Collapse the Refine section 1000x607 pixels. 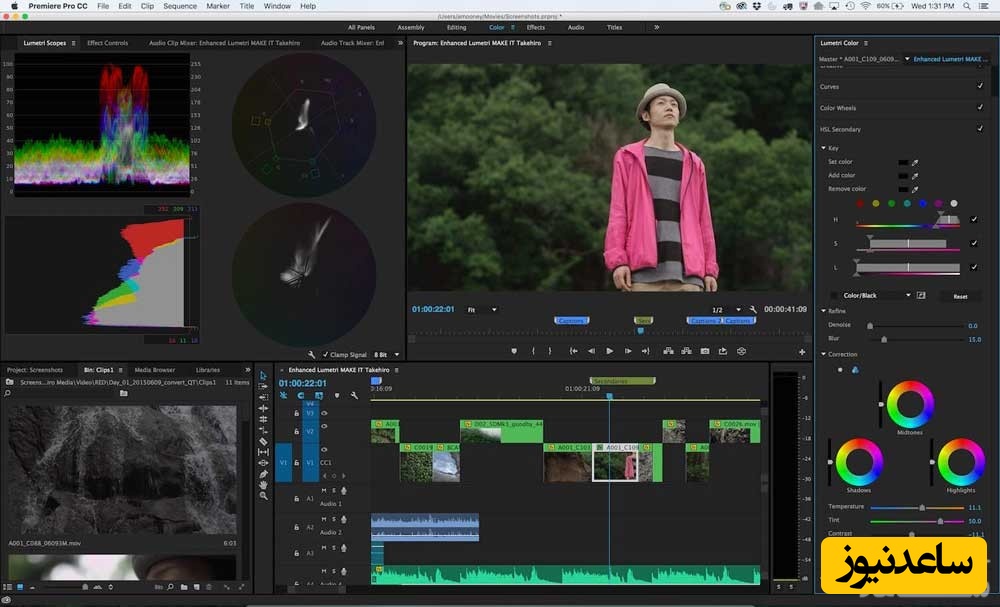click(x=823, y=311)
